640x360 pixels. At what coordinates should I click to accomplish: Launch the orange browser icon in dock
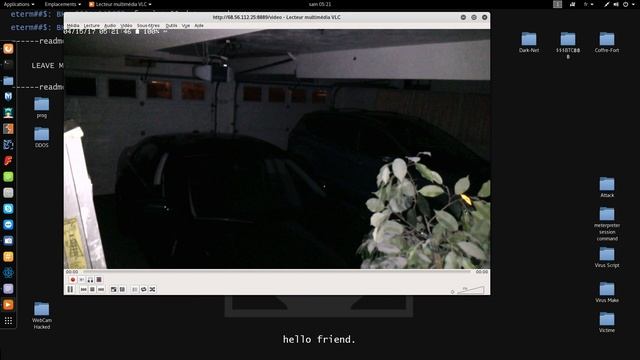[x=8, y=49]
